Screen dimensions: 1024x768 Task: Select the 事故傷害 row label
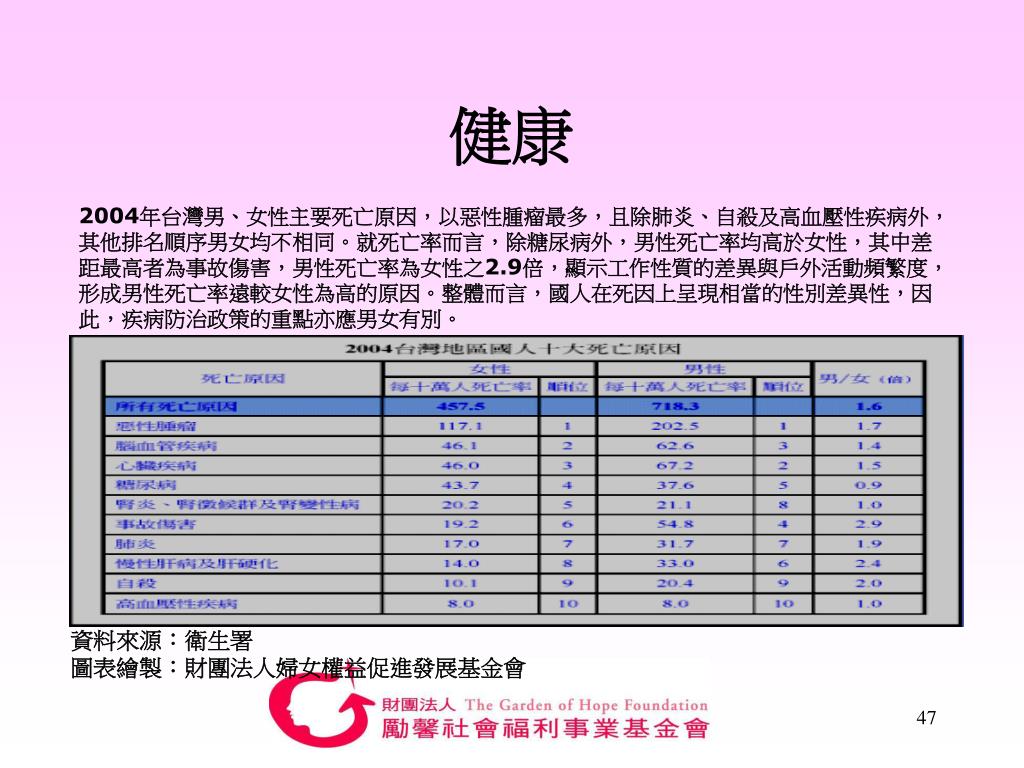[155, 524]
